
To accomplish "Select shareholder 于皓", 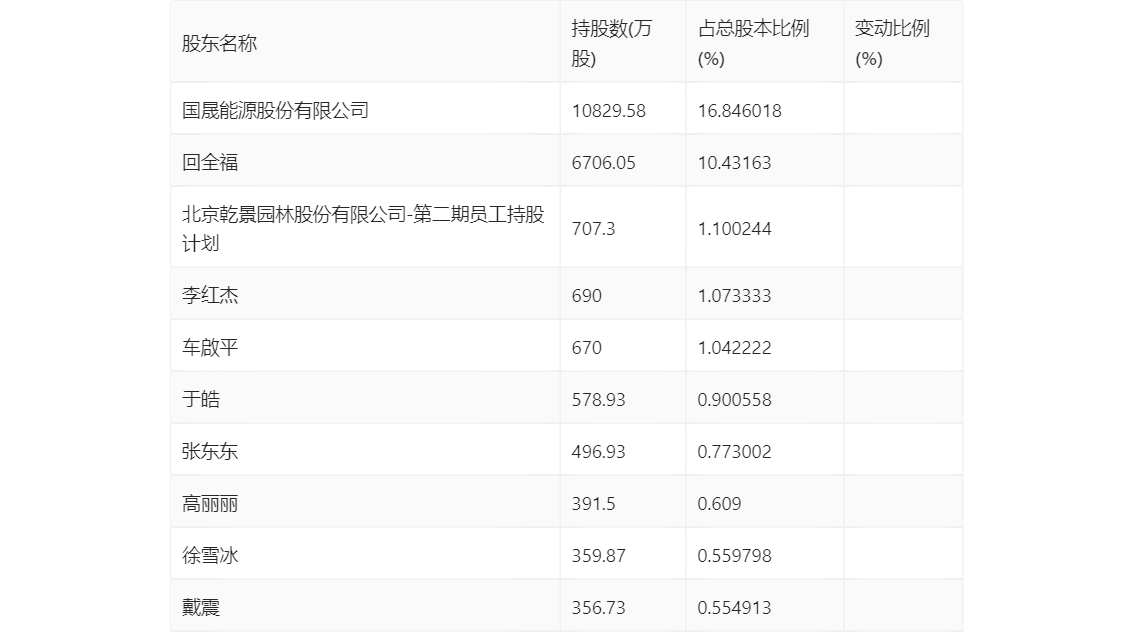I will tap(200, 400).
